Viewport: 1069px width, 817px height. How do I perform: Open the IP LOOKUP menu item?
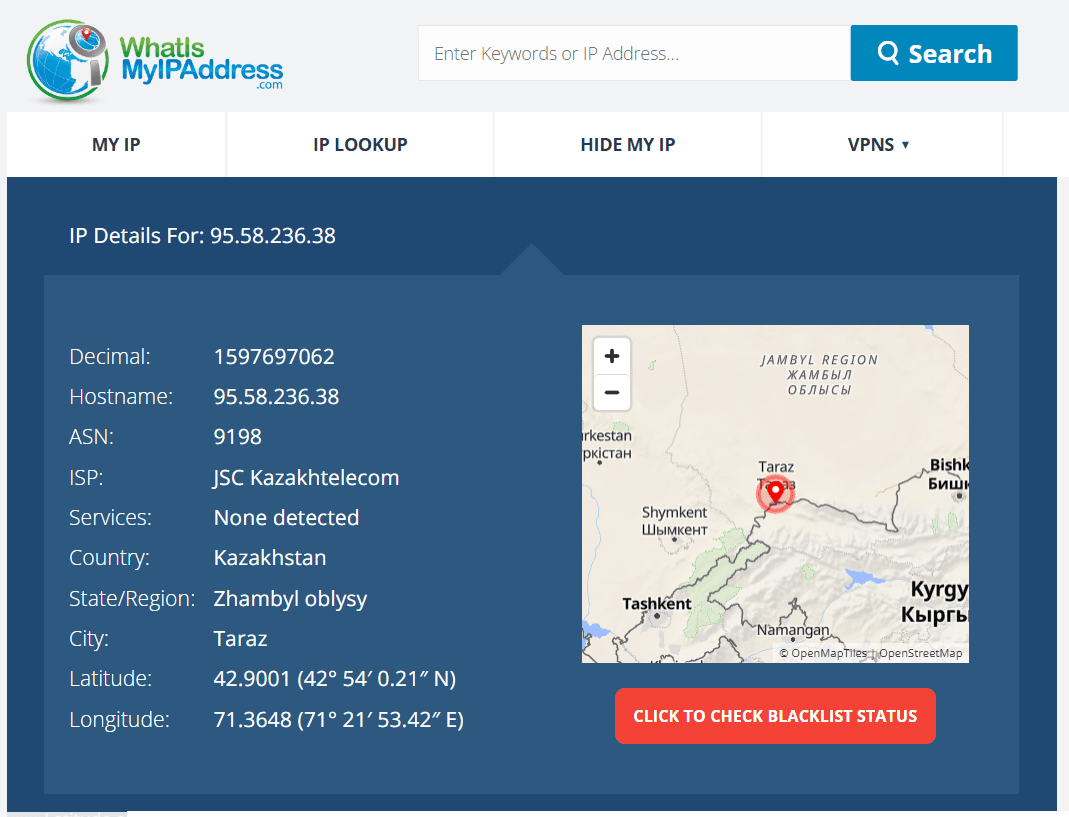click(360, 145)
